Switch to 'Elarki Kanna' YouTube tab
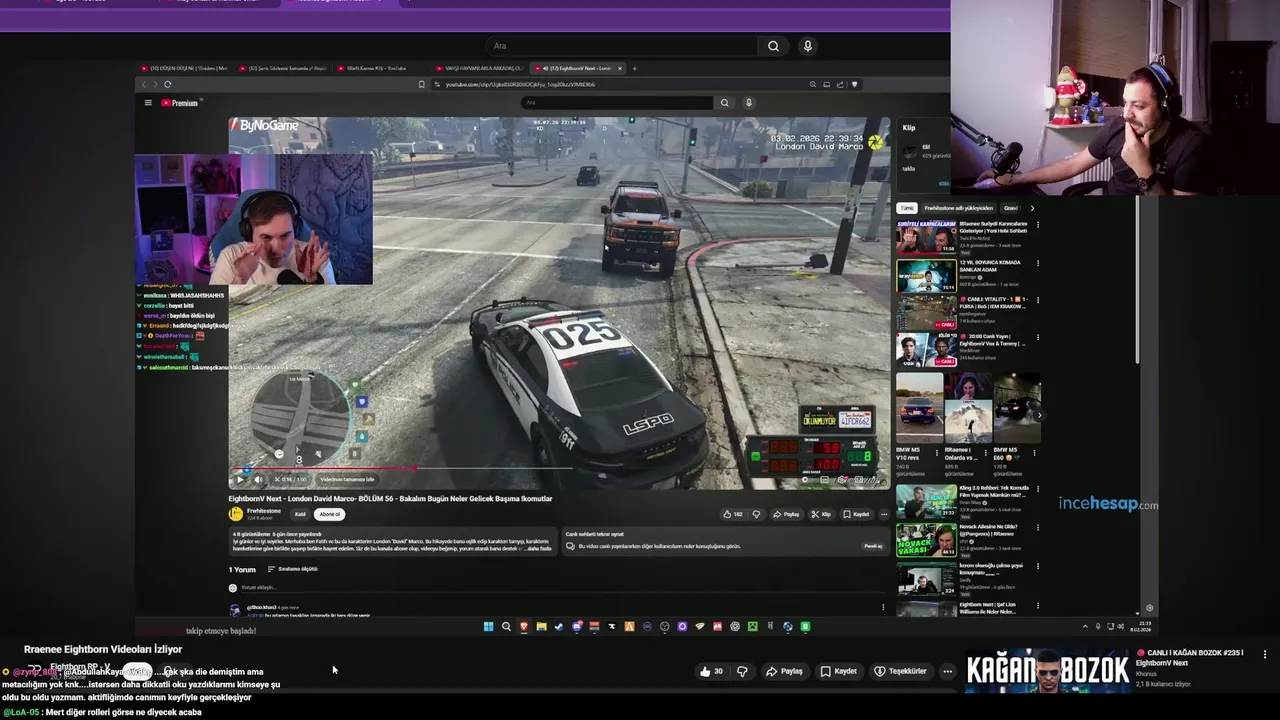Image resolution: width=1280 pixels, height=720 pixels. [375, 68]
